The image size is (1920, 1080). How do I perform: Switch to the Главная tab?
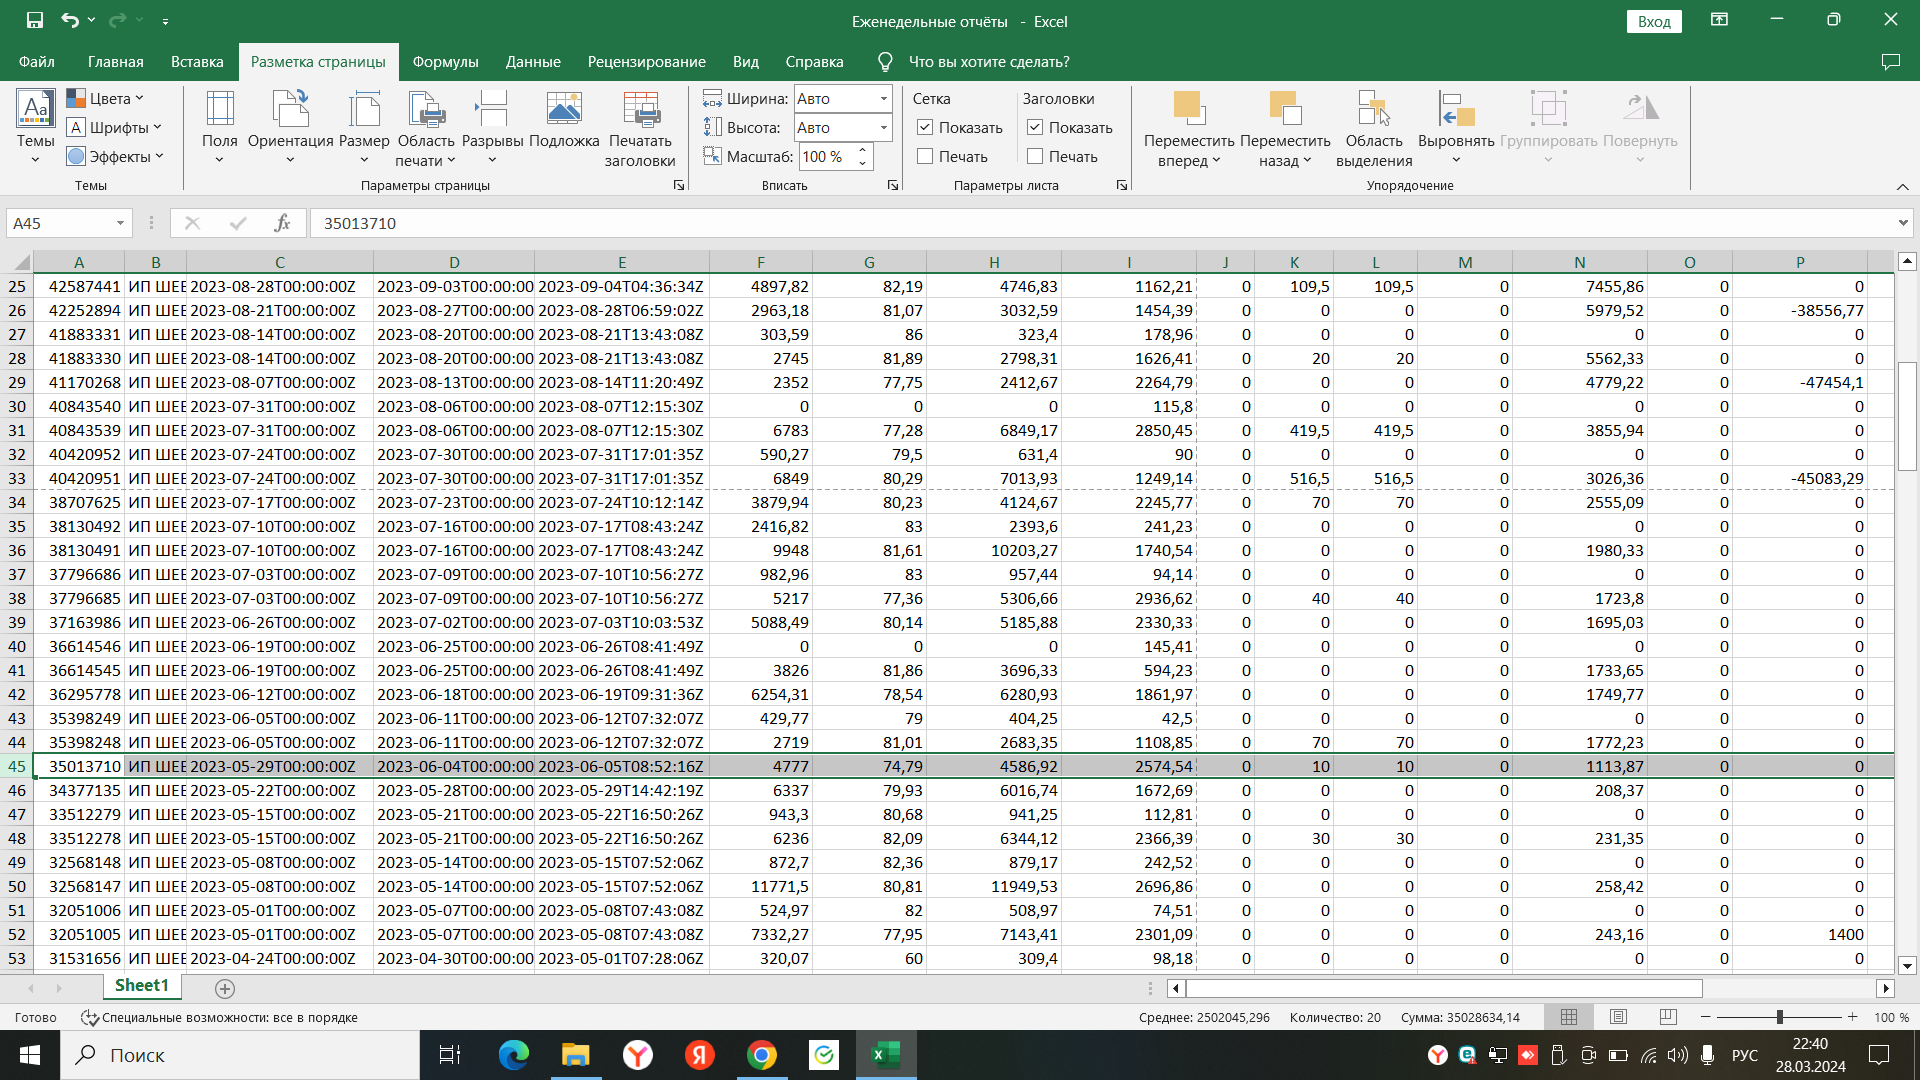tap(115, 62)
